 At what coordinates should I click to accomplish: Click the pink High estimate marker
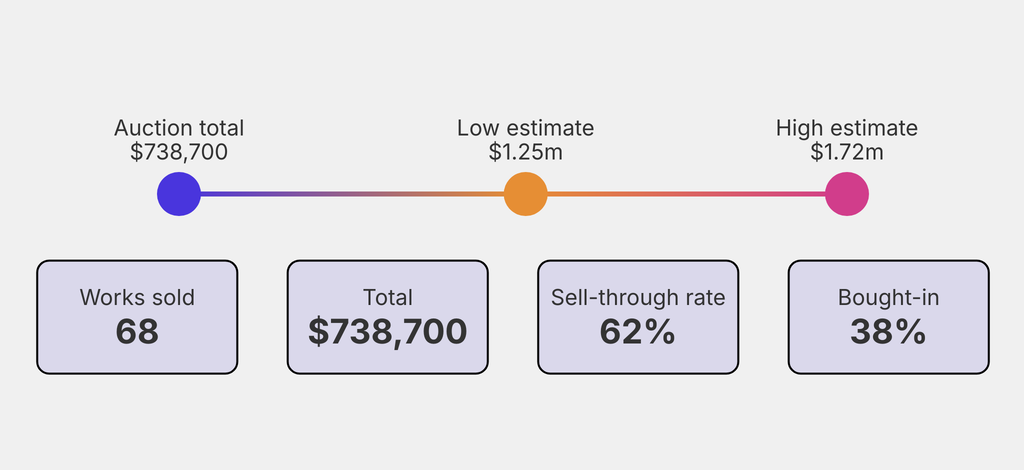point(846,194)
